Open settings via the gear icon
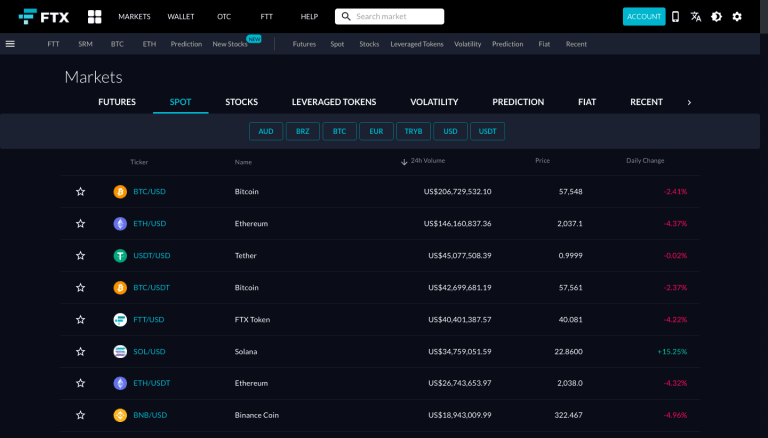 coord(737,17)
